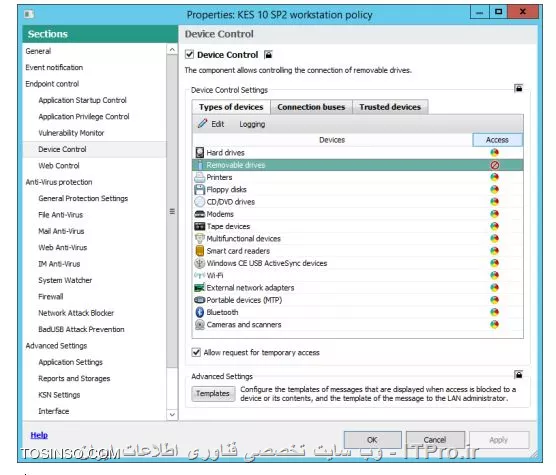
Task: Select the Smart card readers row
Action: [x=358, y=251]
